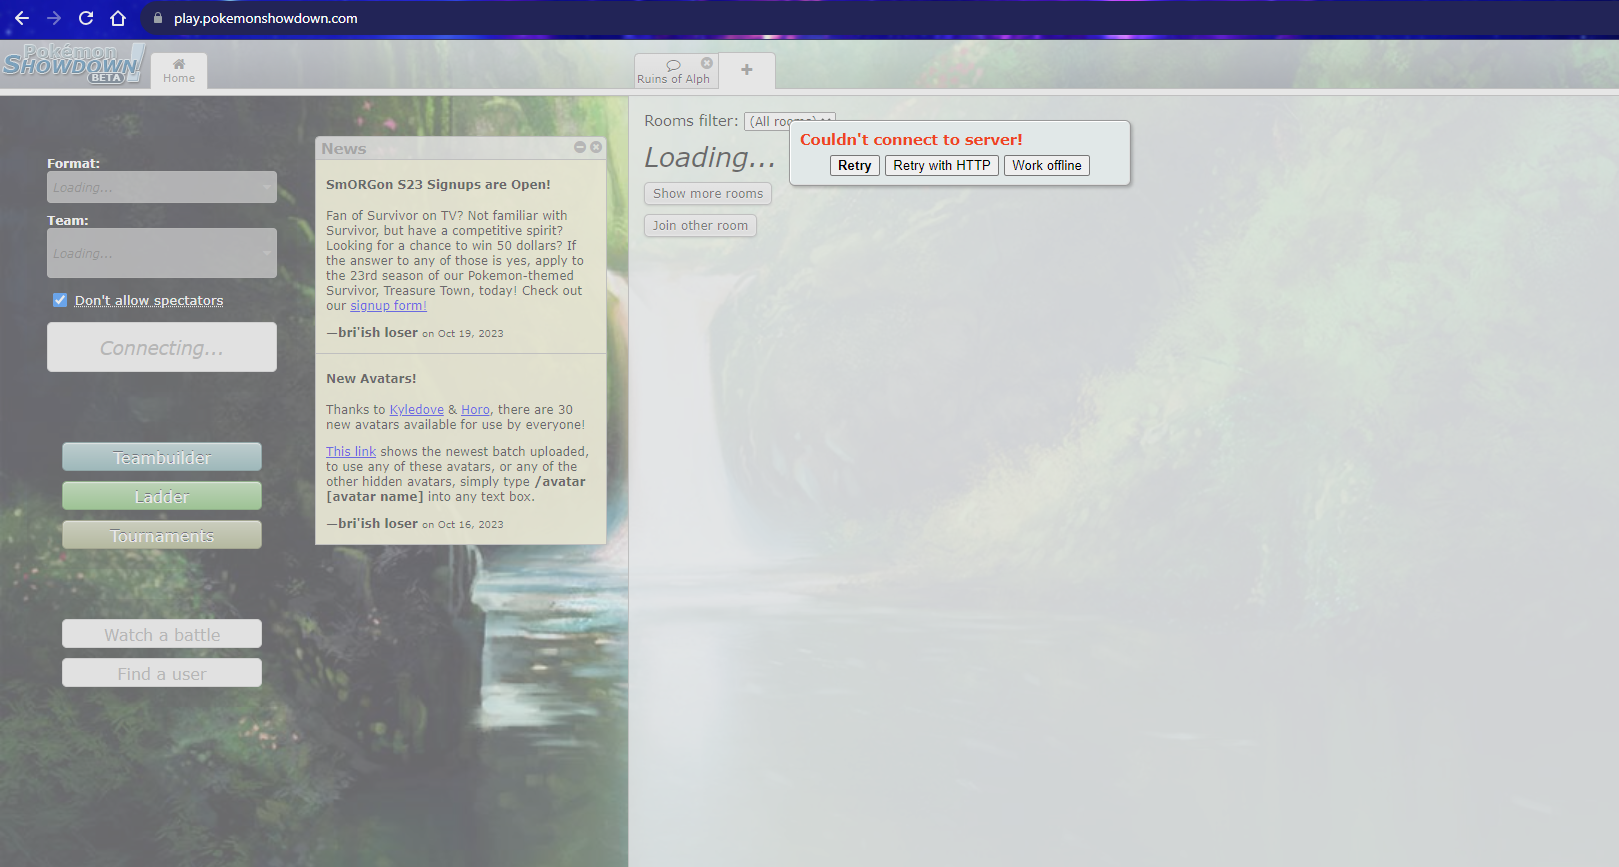Click 'SmORGon S23 Signups are Open!' headline
This screenshot has height=867, width=1619.
pos(438,184)
